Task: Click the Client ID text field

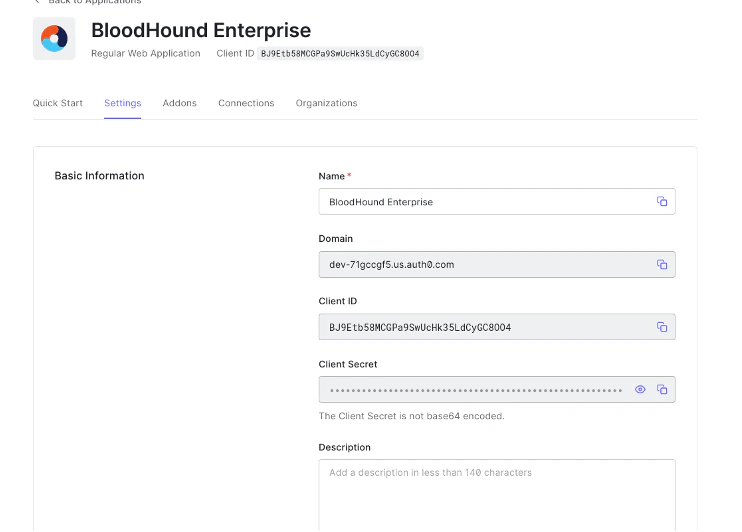Action: 480,327
